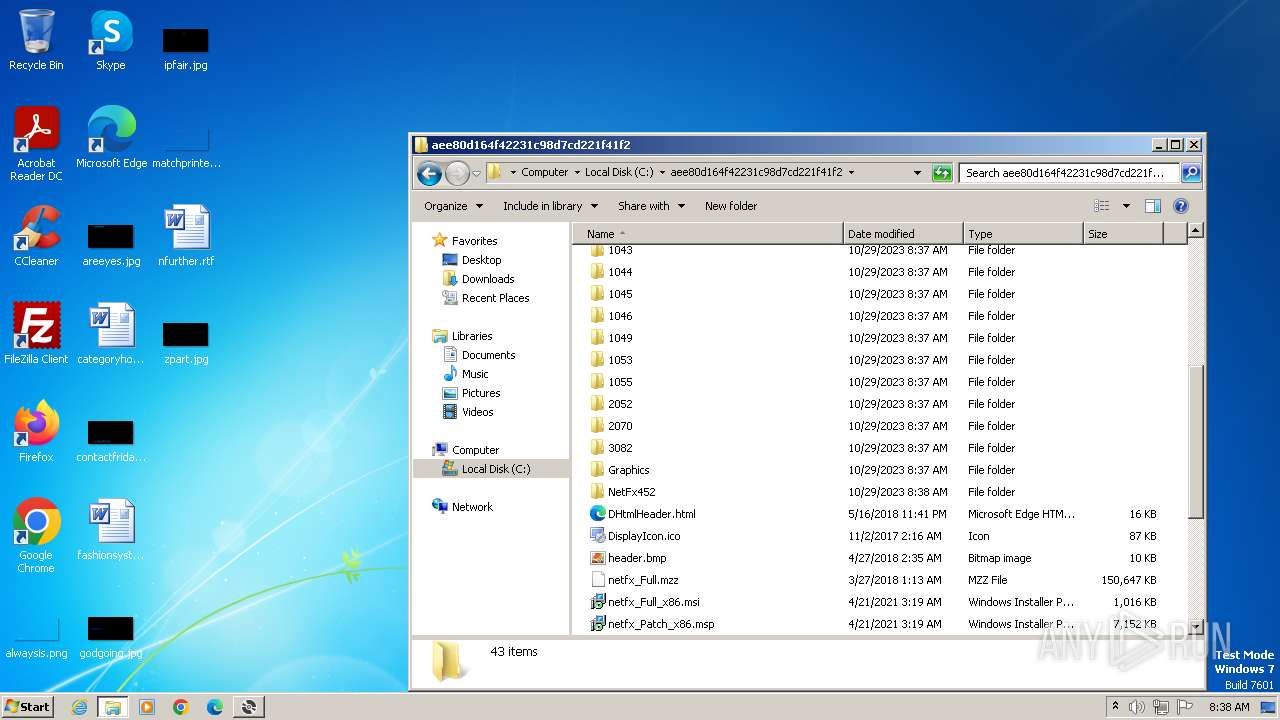This screenshot has height=720, width=1280.
Task: Click the search magnifier icon
Action: pos(1190,173)
